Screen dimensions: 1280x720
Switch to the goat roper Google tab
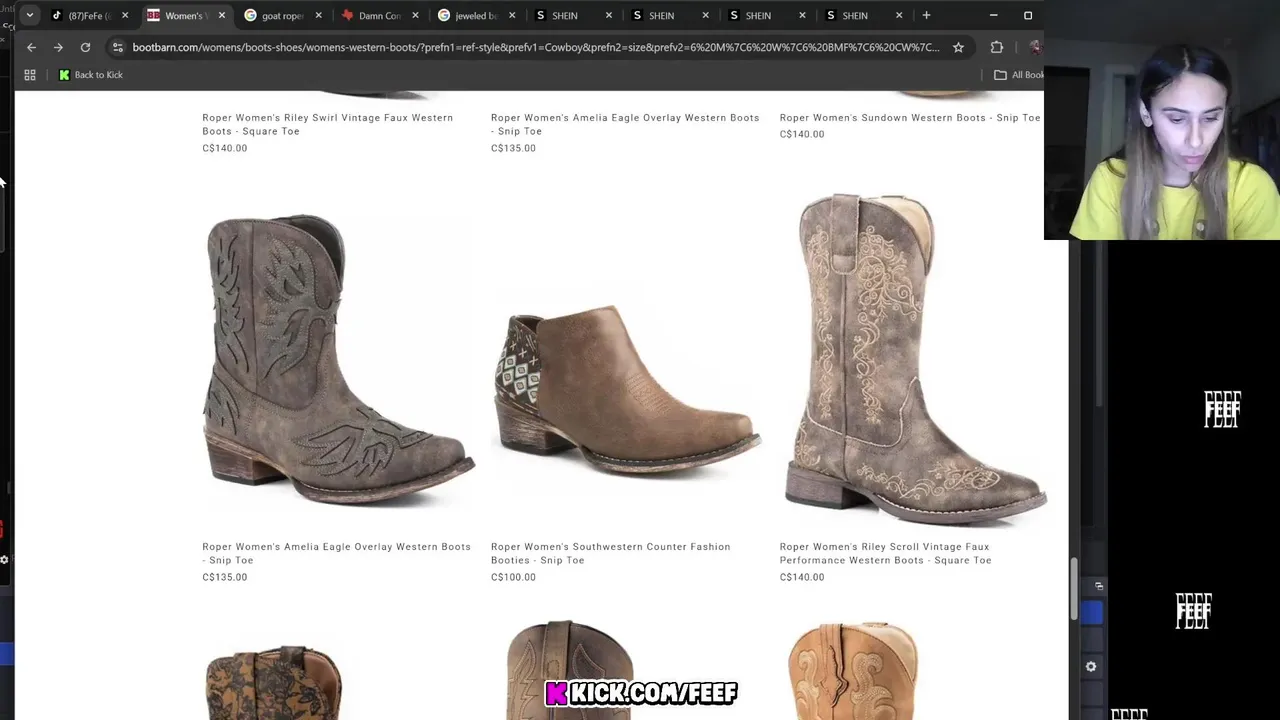(280, 15)
